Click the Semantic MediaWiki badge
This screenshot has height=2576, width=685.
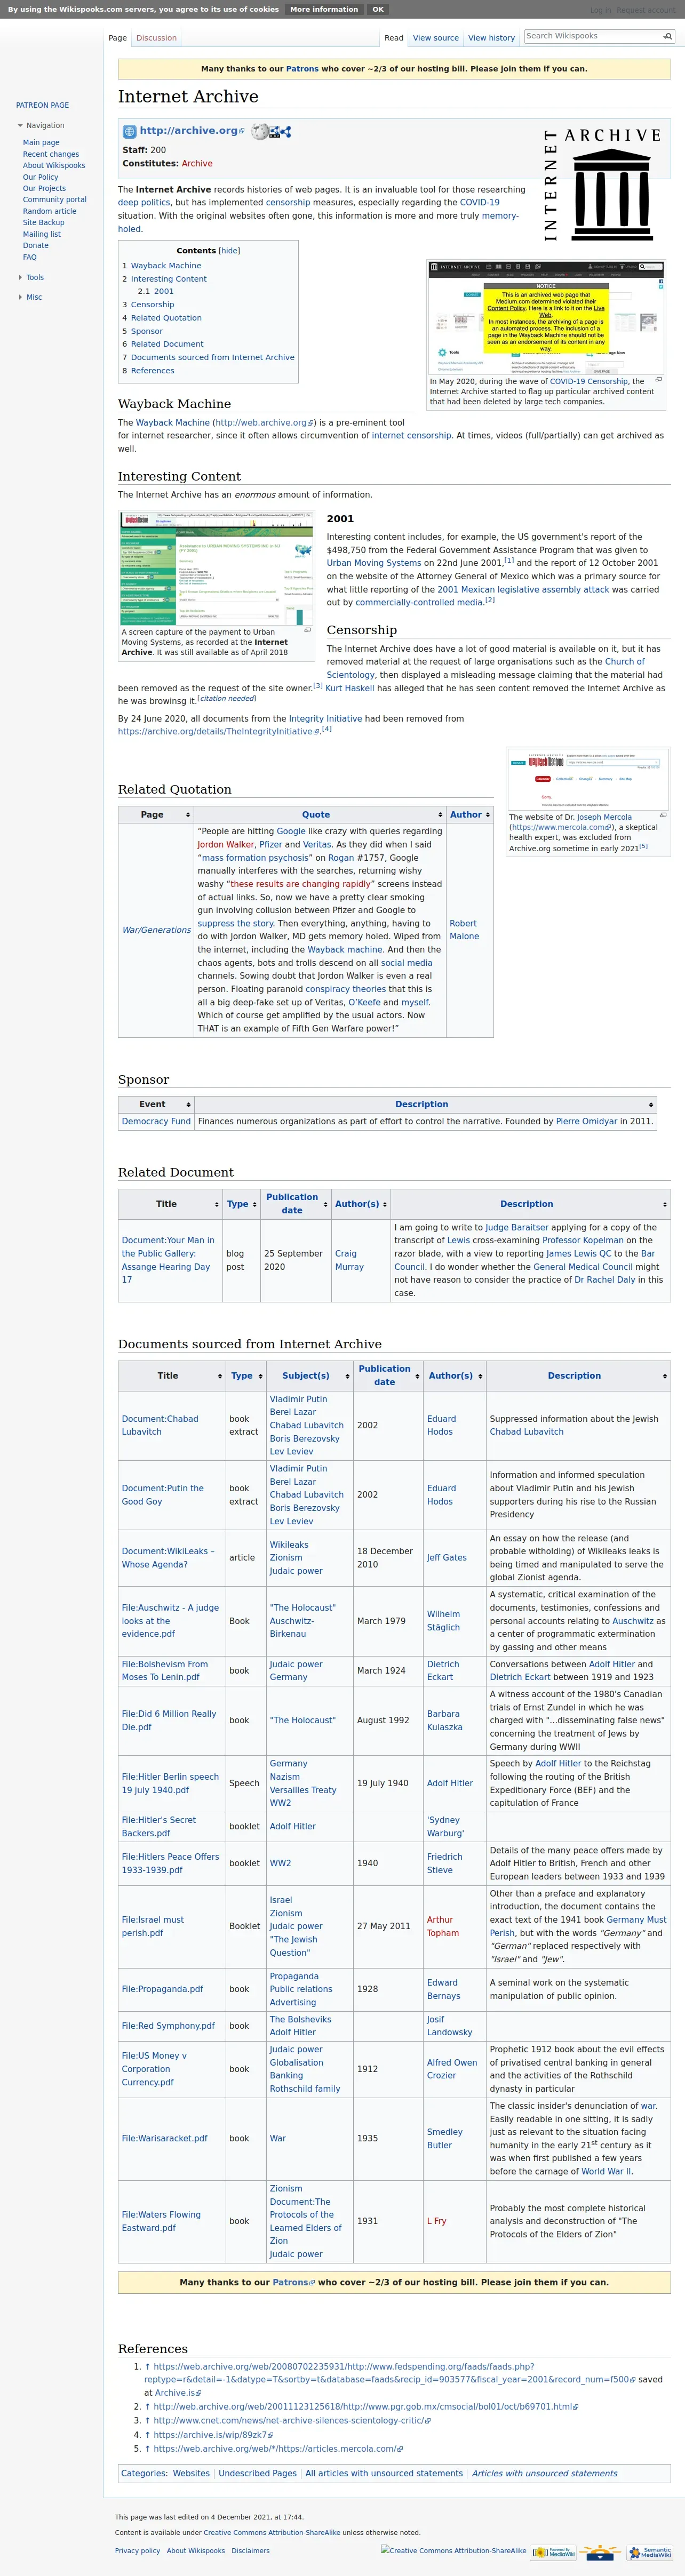point(650,2551)
